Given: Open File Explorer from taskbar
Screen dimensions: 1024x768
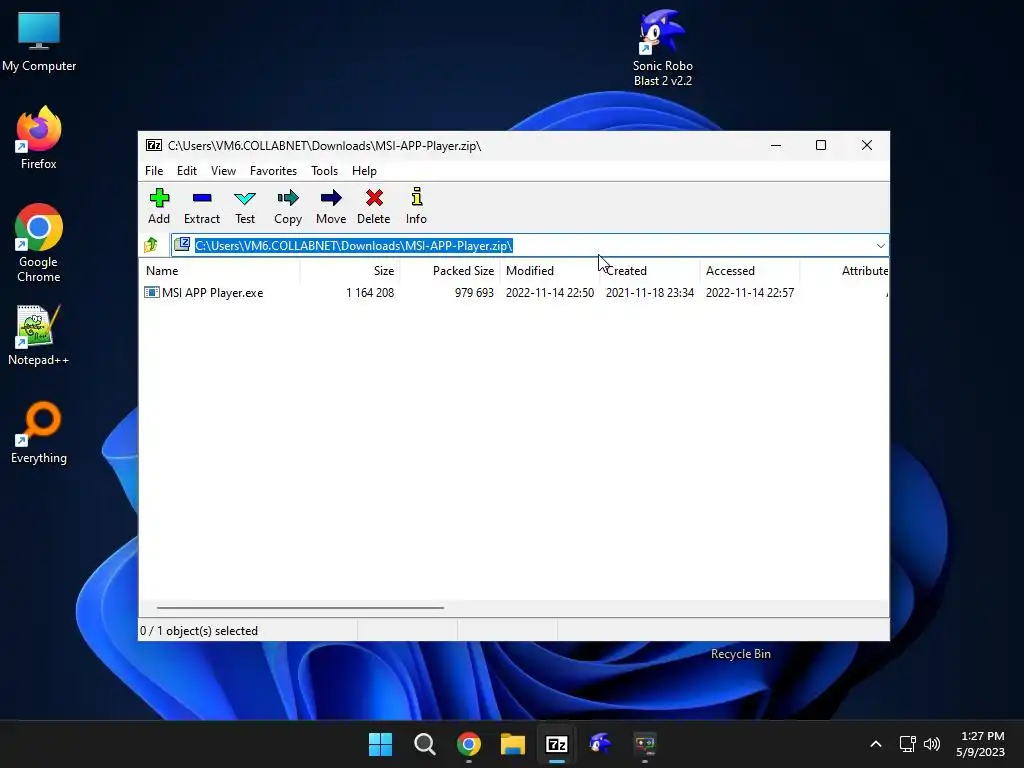Looking at the screenshot, I should pyautogui.click(x=513, y=744).
